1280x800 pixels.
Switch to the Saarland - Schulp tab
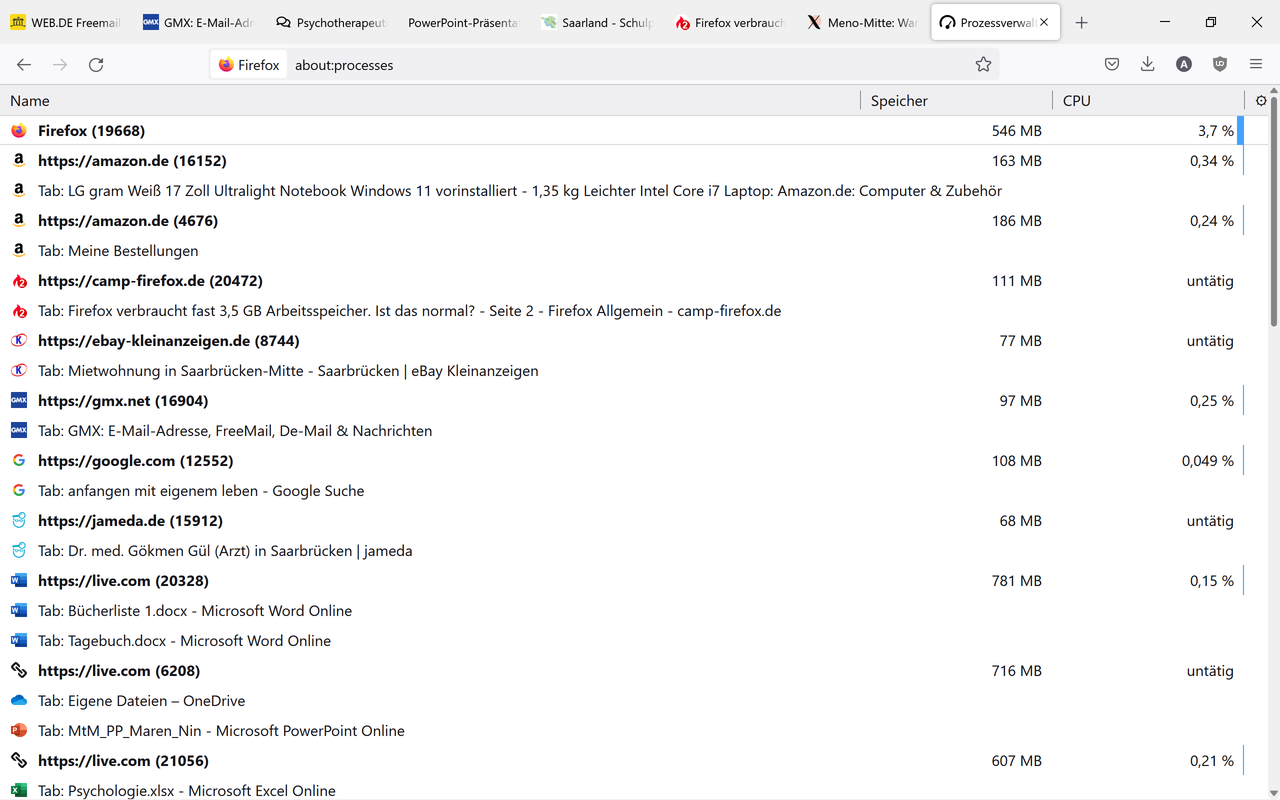pyautogui.click(x=595, y=22)
